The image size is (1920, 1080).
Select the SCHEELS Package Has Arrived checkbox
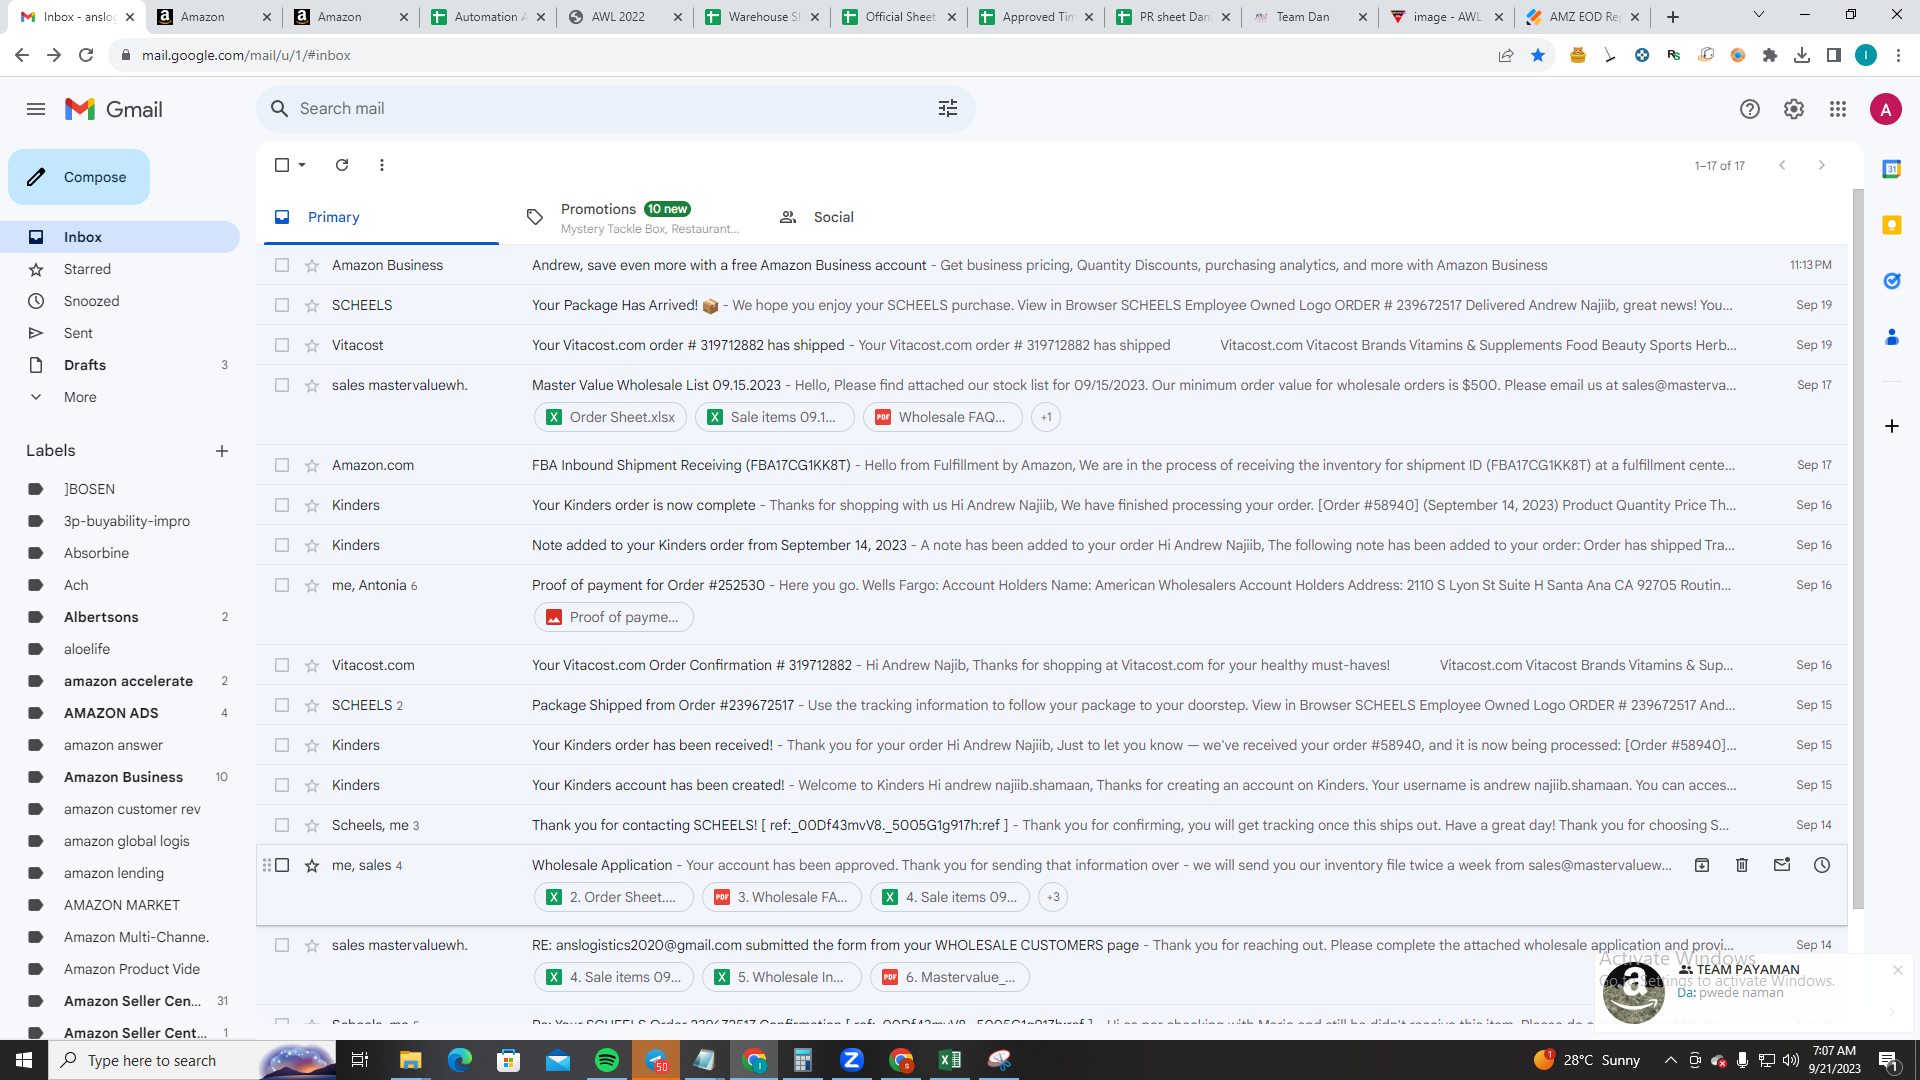[x=282, y=305]
